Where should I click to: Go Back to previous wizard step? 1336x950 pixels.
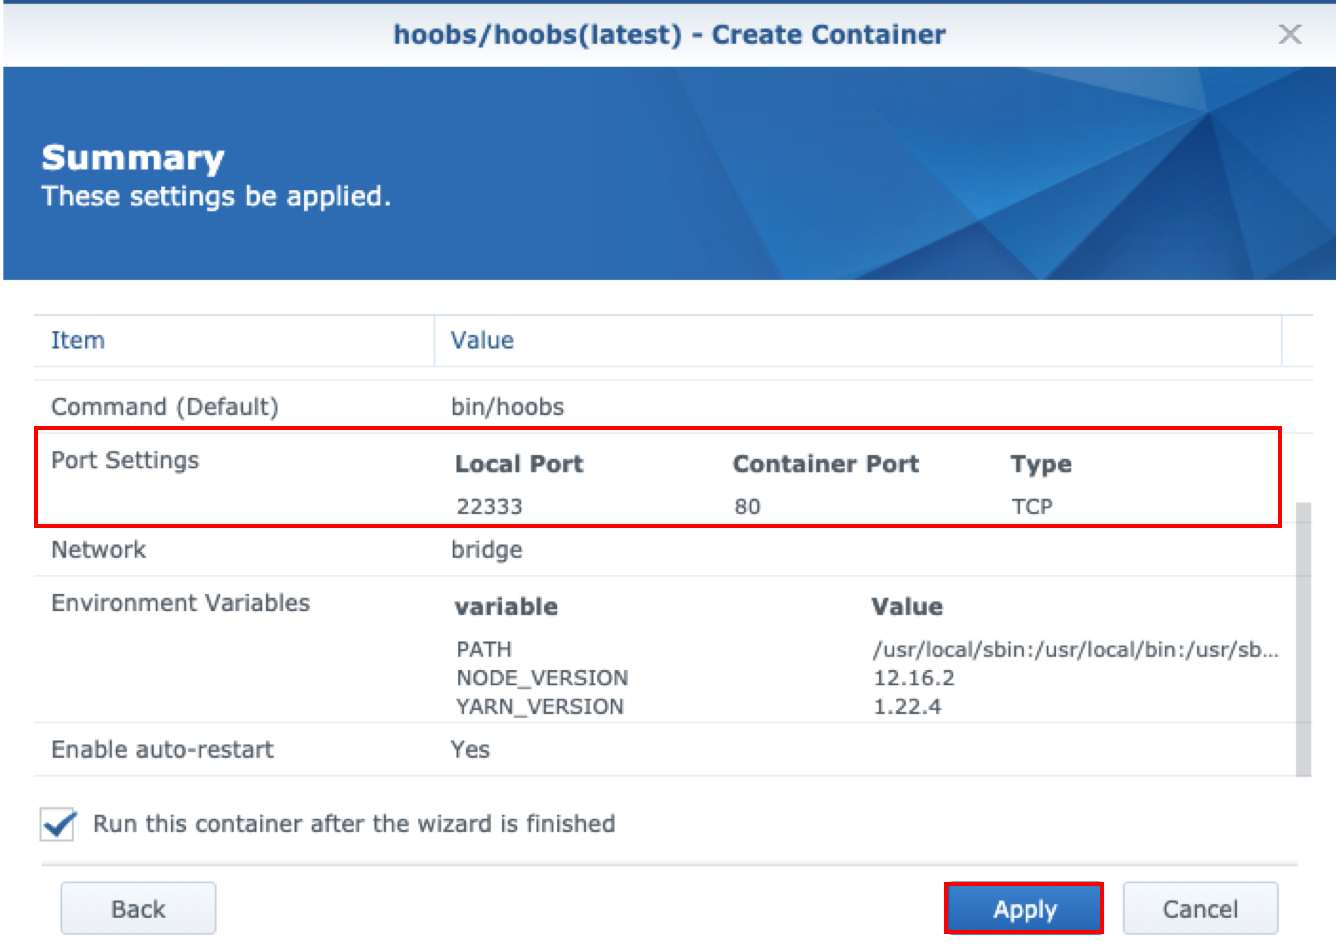pos(138,909)
